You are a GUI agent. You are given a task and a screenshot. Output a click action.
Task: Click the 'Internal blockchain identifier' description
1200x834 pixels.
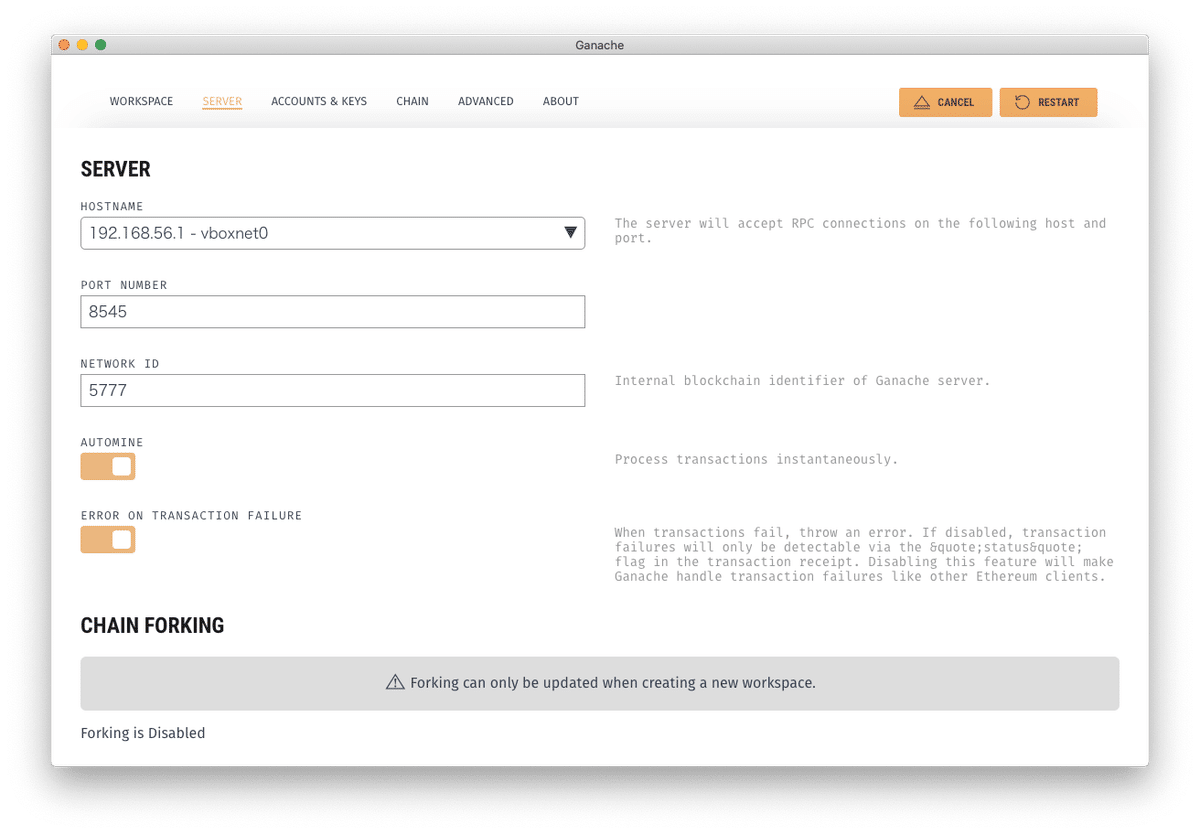(802, 381)
